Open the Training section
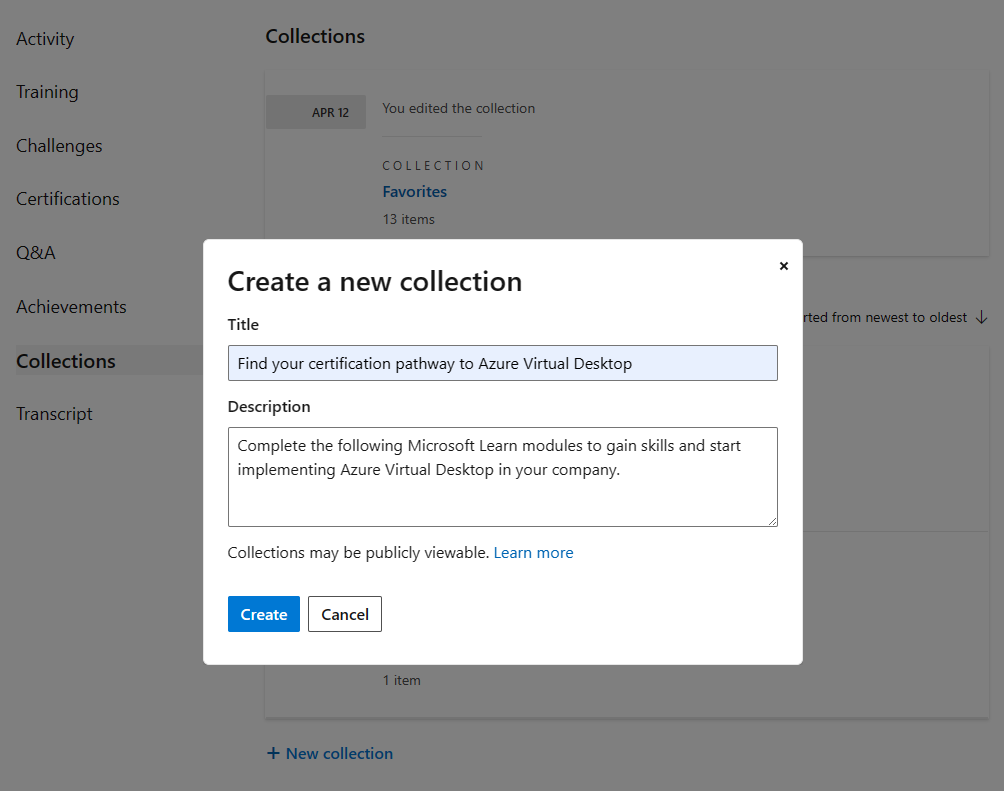 click(47, 91)
